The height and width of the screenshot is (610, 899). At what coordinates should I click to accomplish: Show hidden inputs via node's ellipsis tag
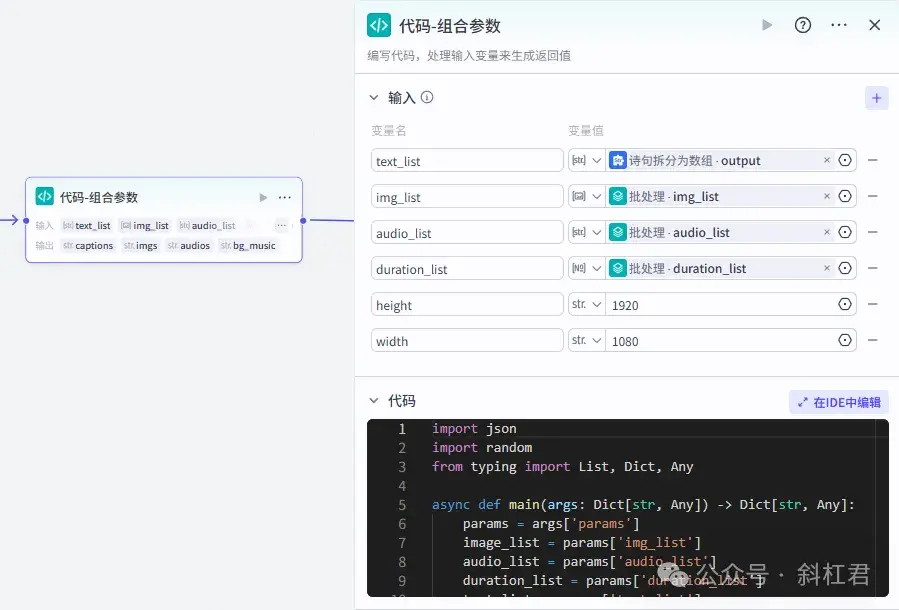tap(281, 225)
